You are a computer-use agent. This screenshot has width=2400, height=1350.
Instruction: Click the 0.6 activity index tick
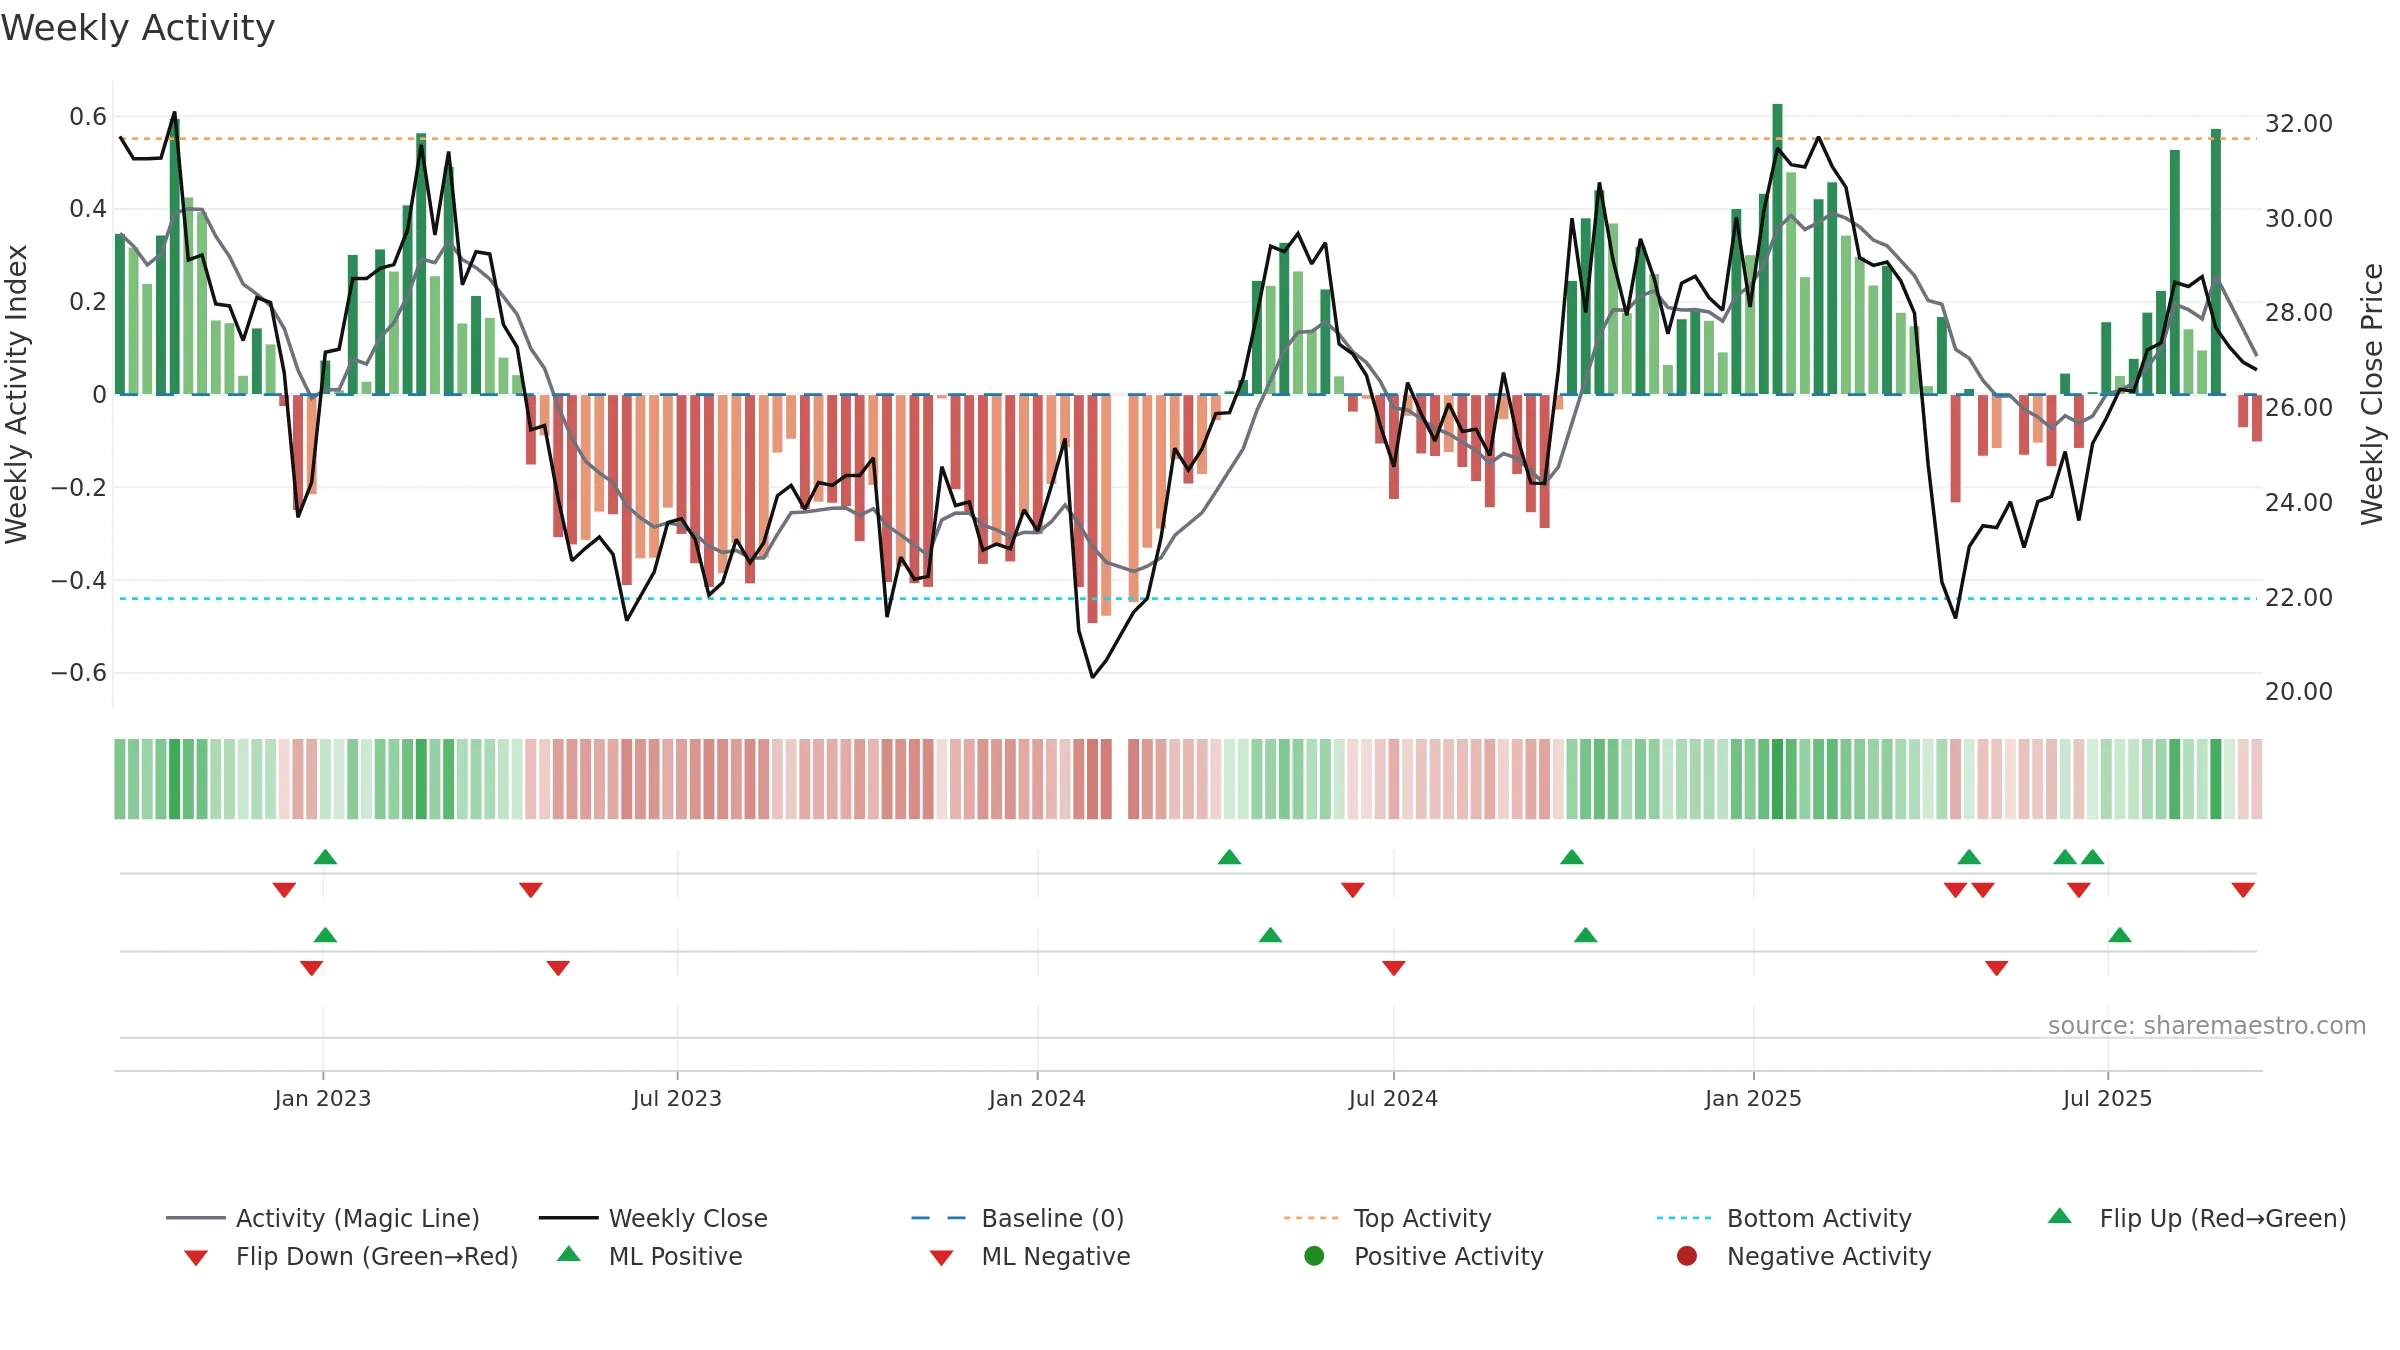[x=87, y=117]
